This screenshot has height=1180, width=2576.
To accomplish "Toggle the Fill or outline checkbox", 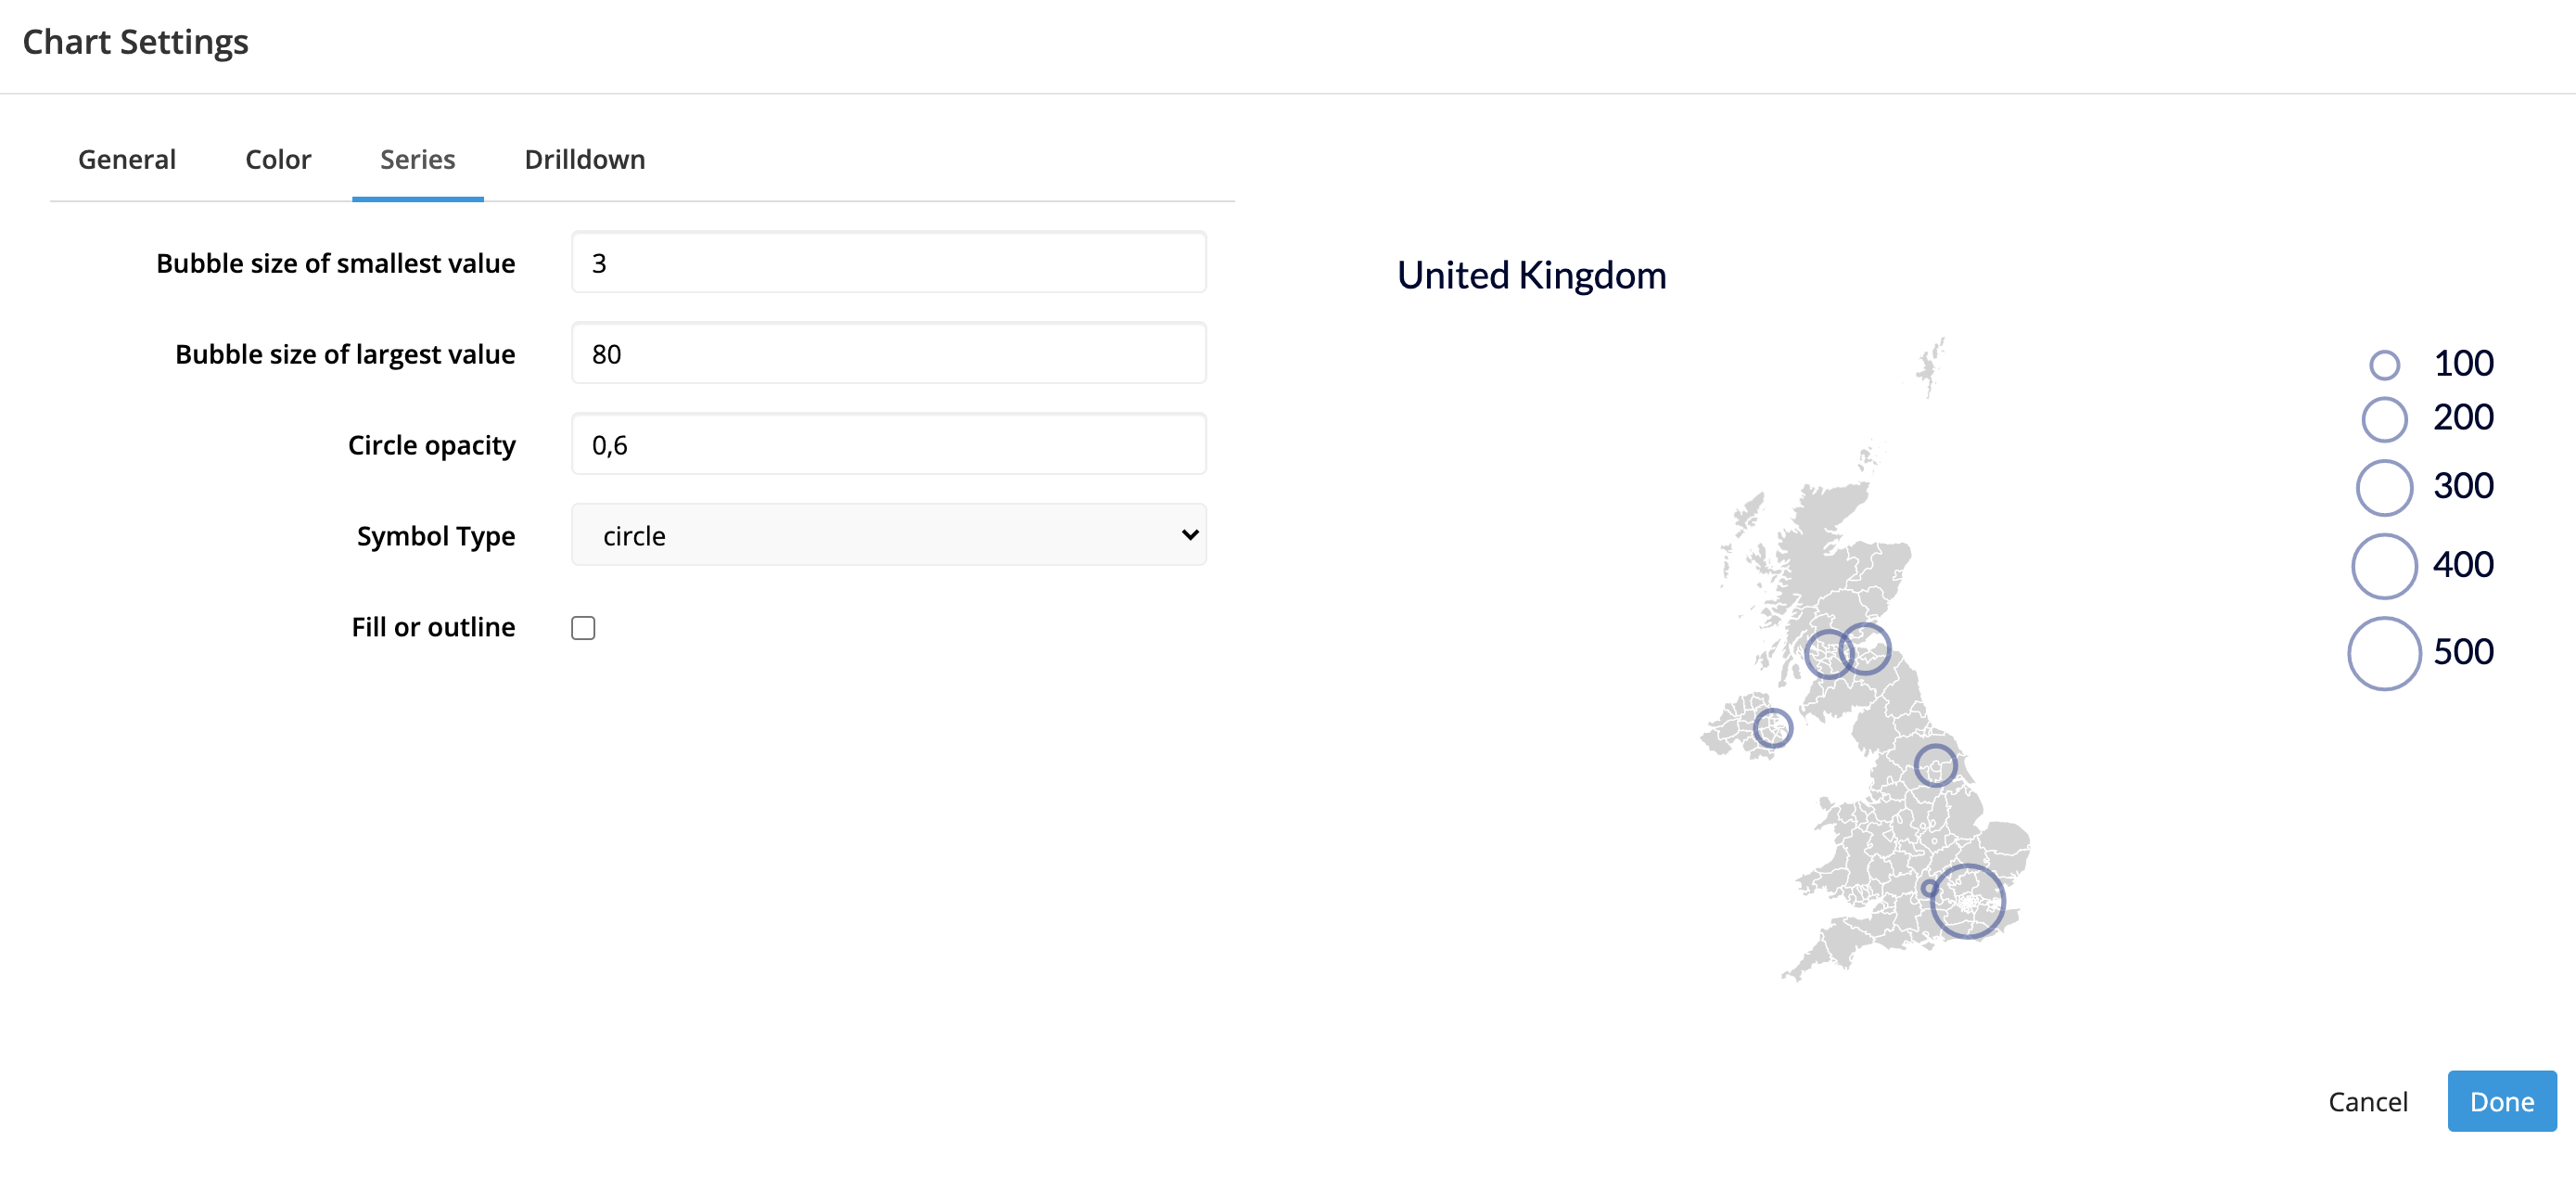I will [583, 628].
